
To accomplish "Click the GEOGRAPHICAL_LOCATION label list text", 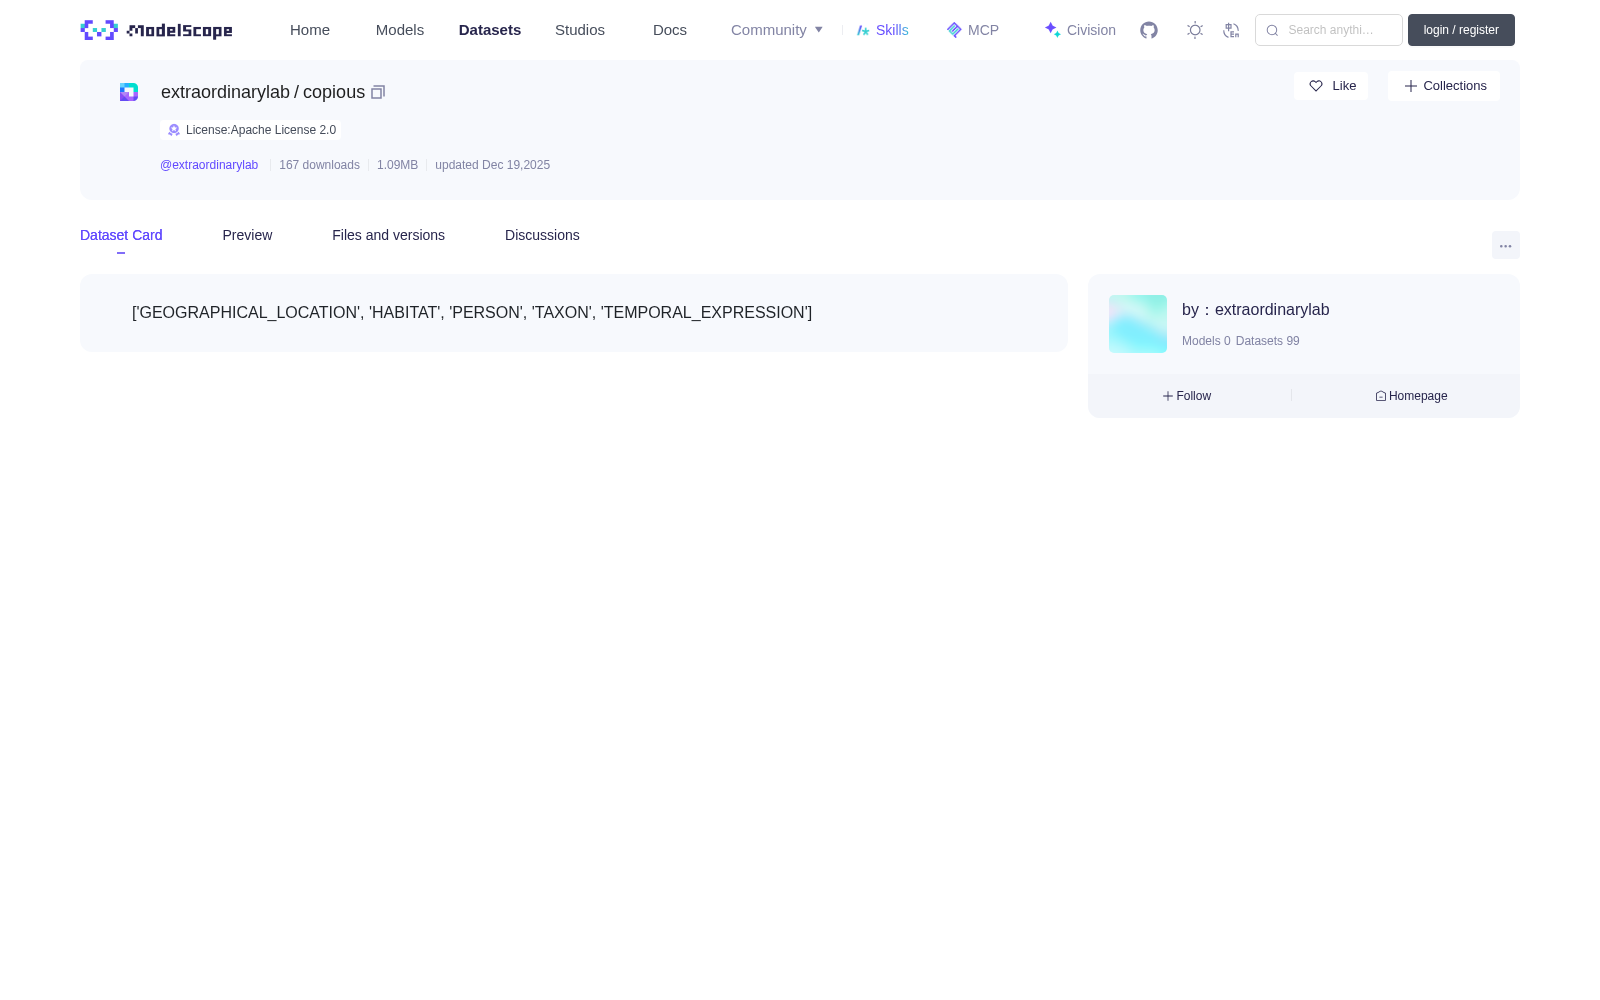I will point(472,313).
